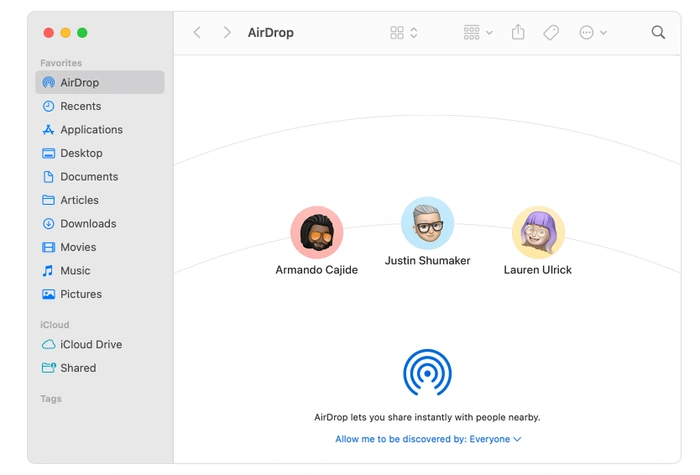Open the Search magnifier icon

point(658,32)
